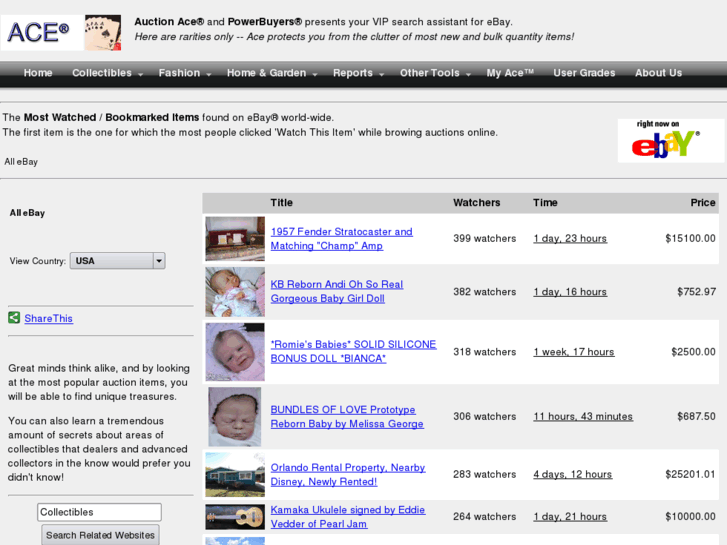Expand the Fashion menu
The width and height of the screenshot is (727, 545).
coord(185,73)
